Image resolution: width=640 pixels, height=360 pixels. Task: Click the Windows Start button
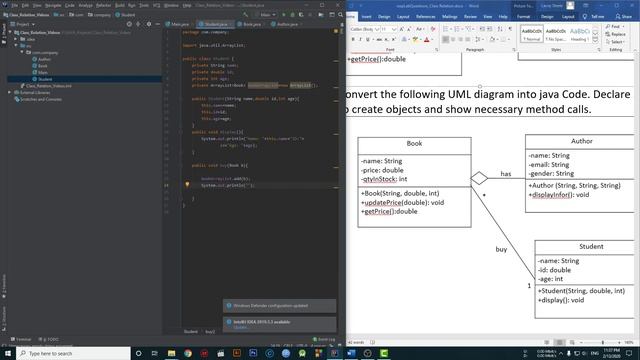(8, 353)
